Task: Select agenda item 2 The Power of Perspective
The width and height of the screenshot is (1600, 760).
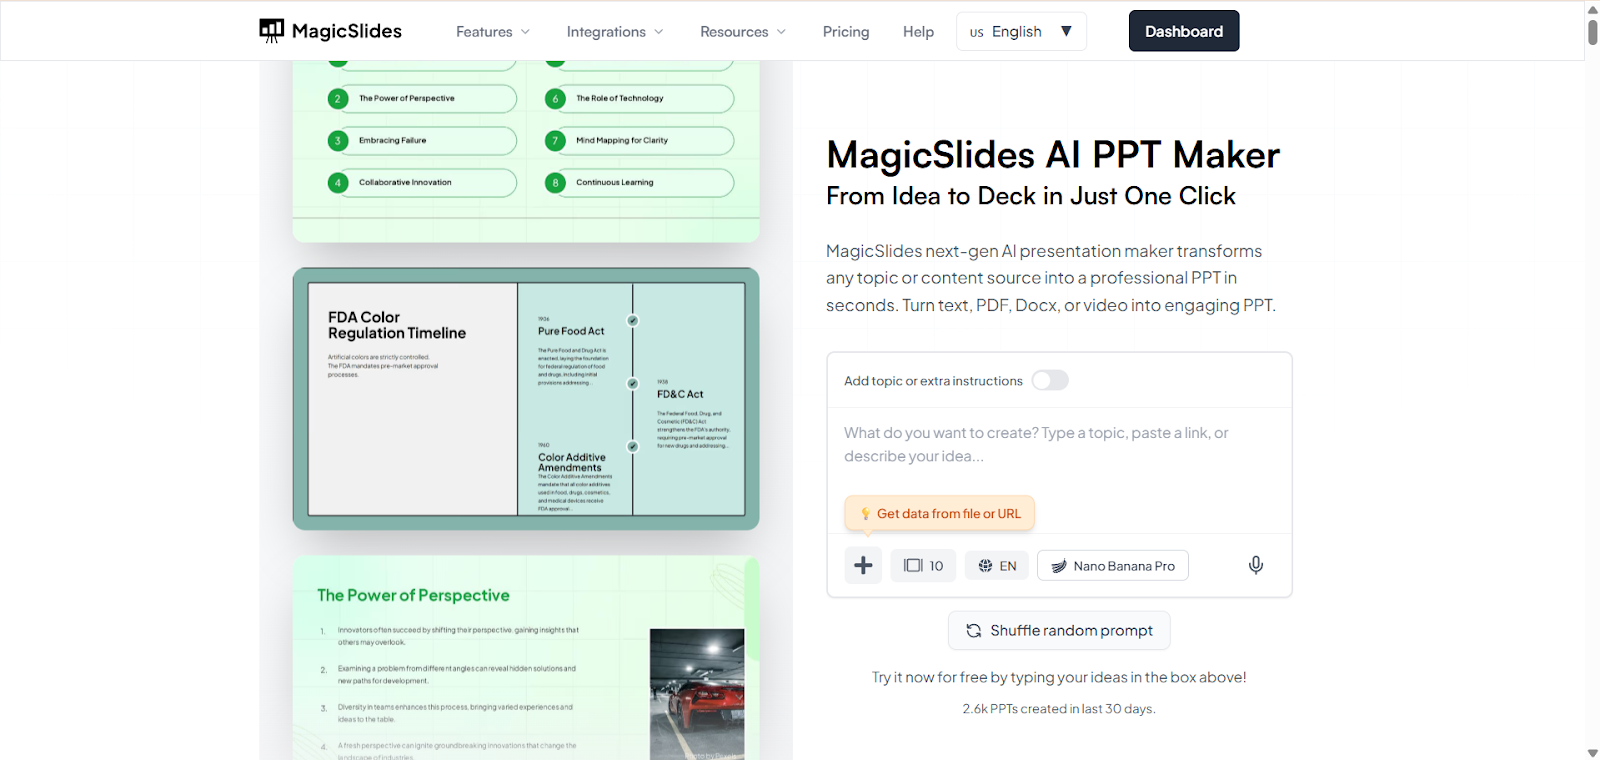Action: pyautogui.click(x=422, y=99)
